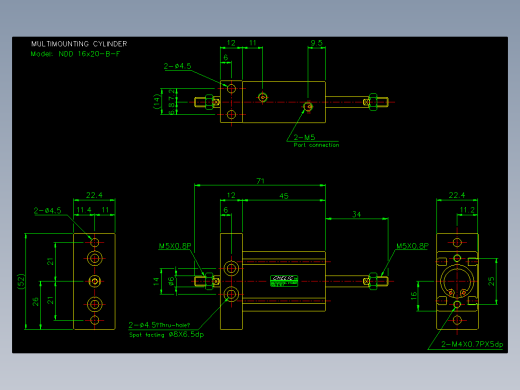
Task: Click the logo label on cylinder body
Action: click(284, 281)
